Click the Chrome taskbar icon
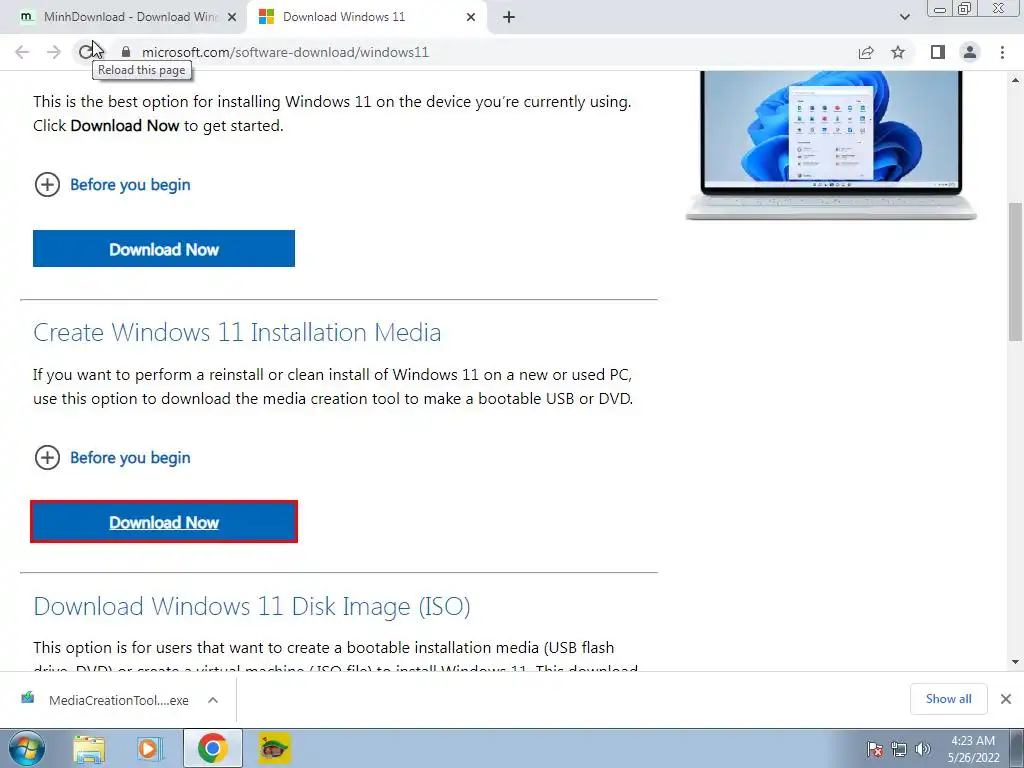The width and height of the screenshot is (1024, 768). (212, 748)
